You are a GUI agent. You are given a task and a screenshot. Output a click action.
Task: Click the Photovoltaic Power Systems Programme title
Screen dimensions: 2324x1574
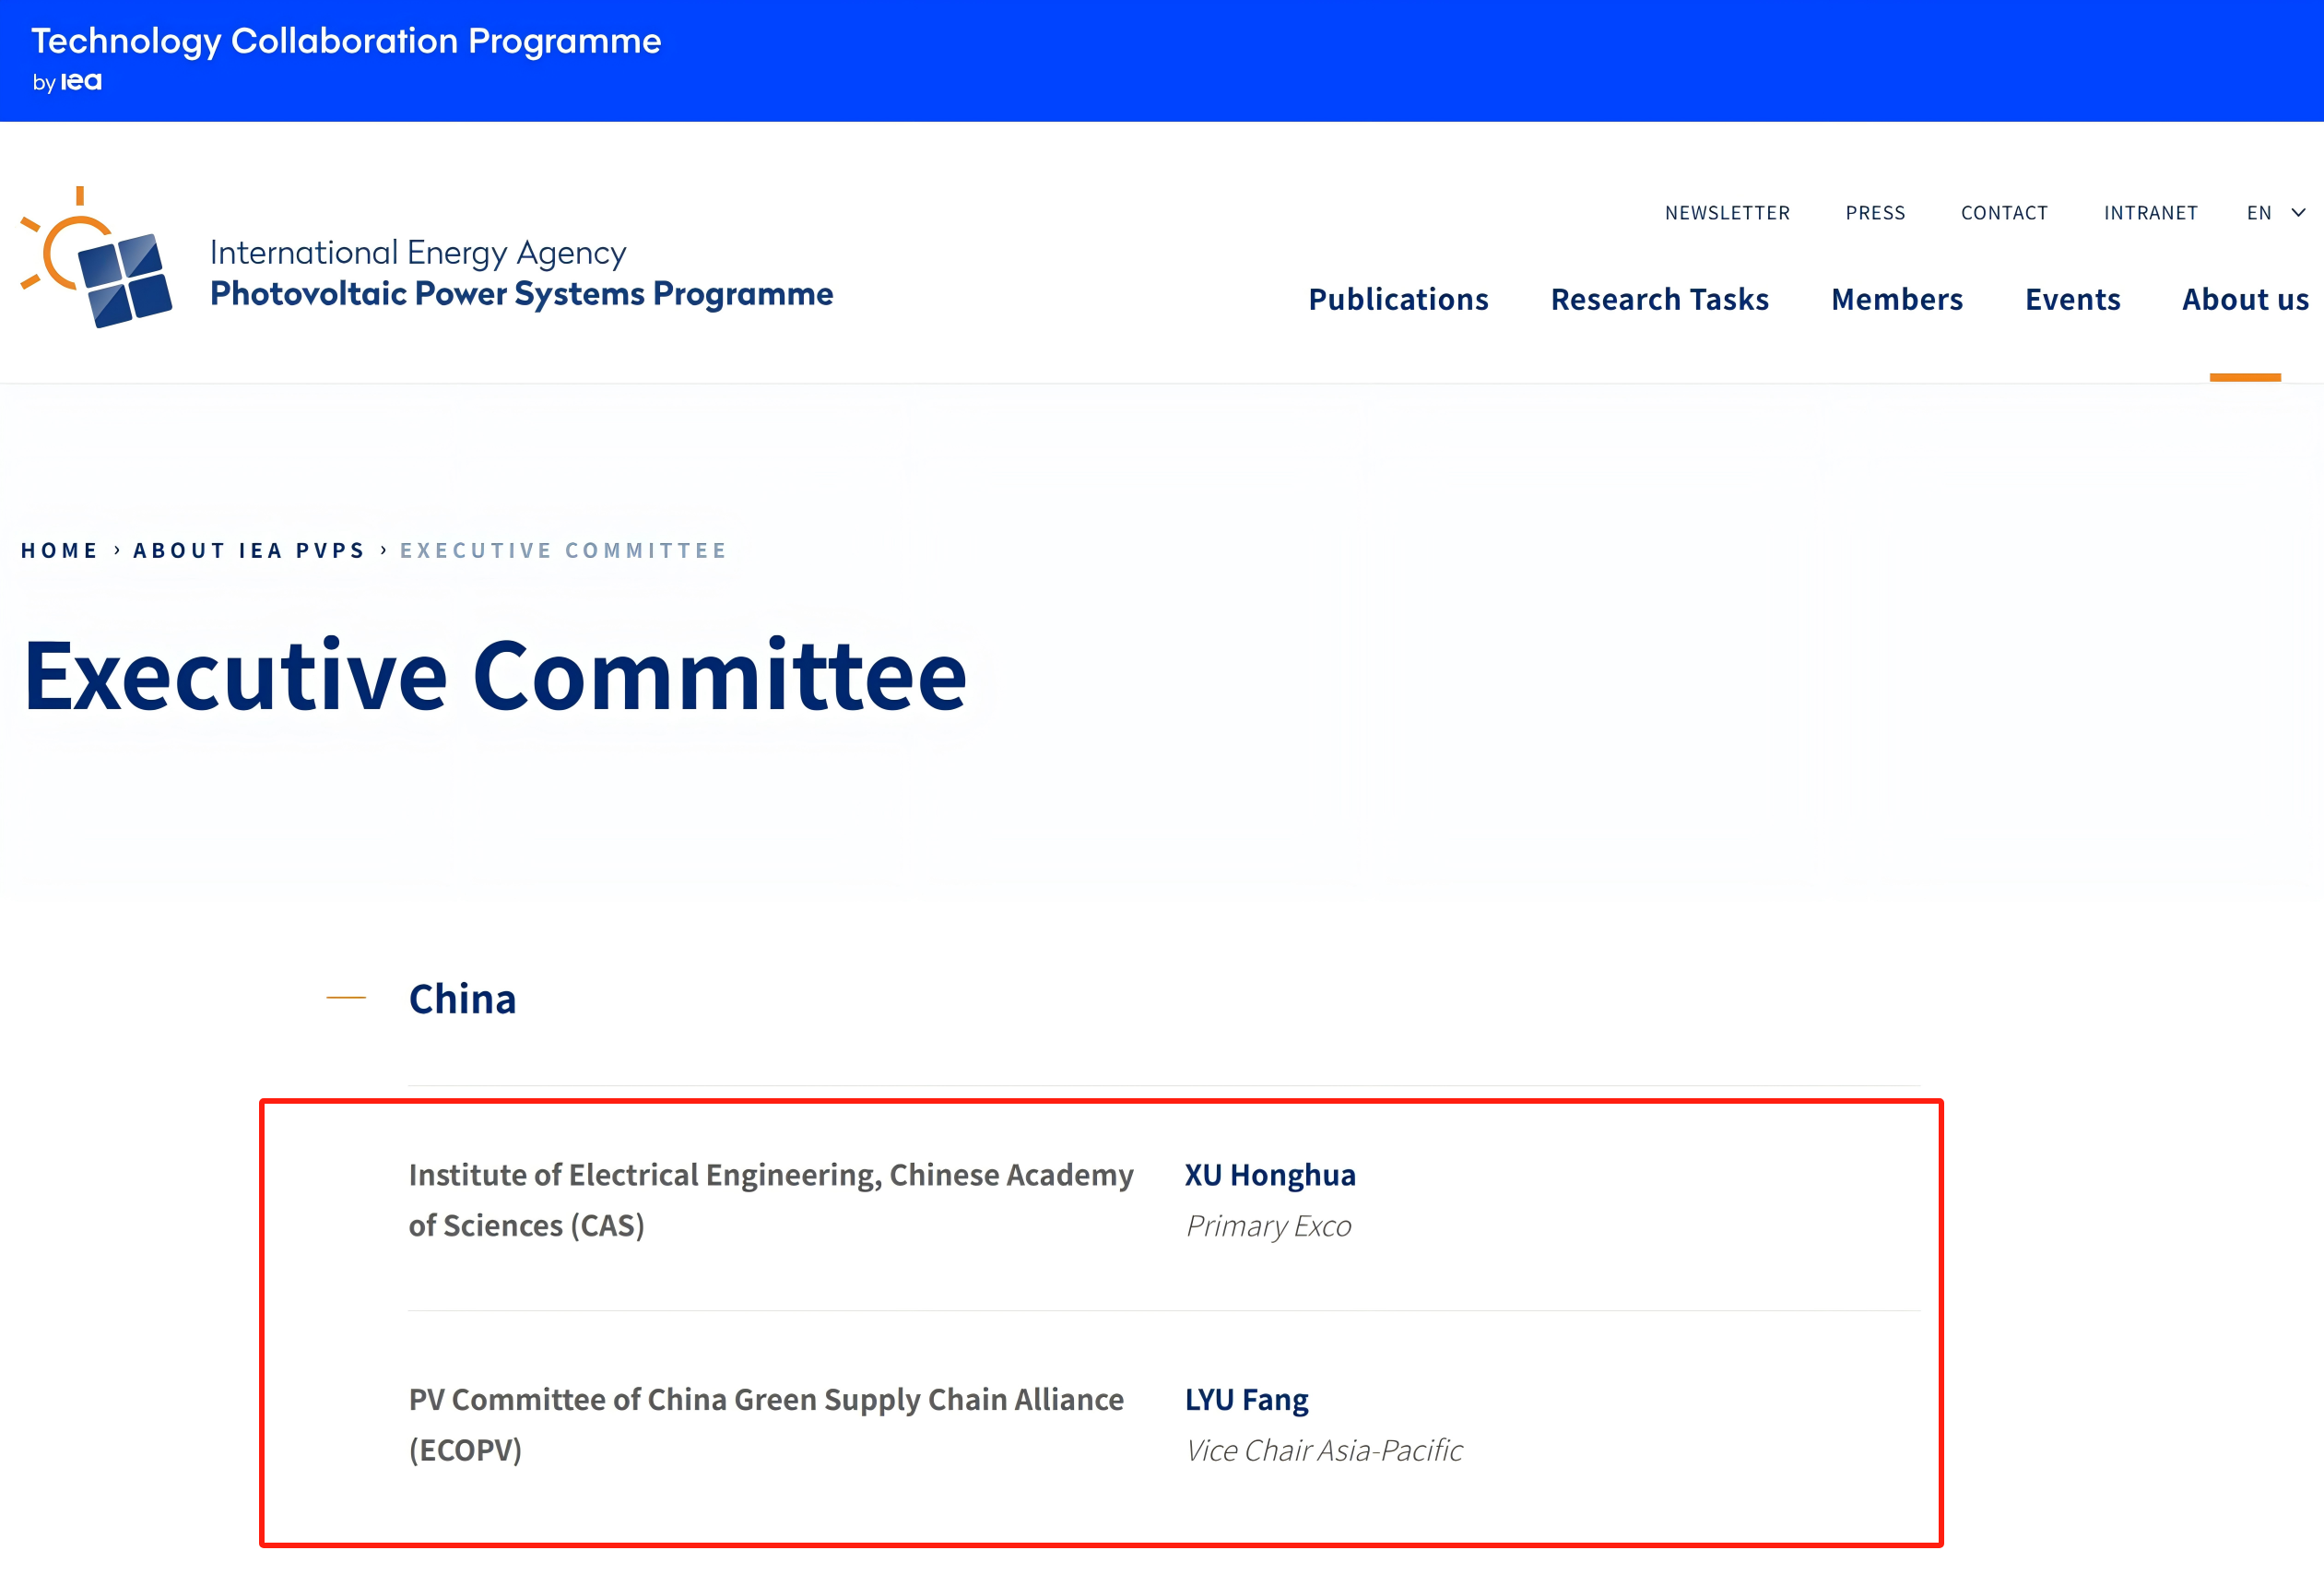click(521, 294)
